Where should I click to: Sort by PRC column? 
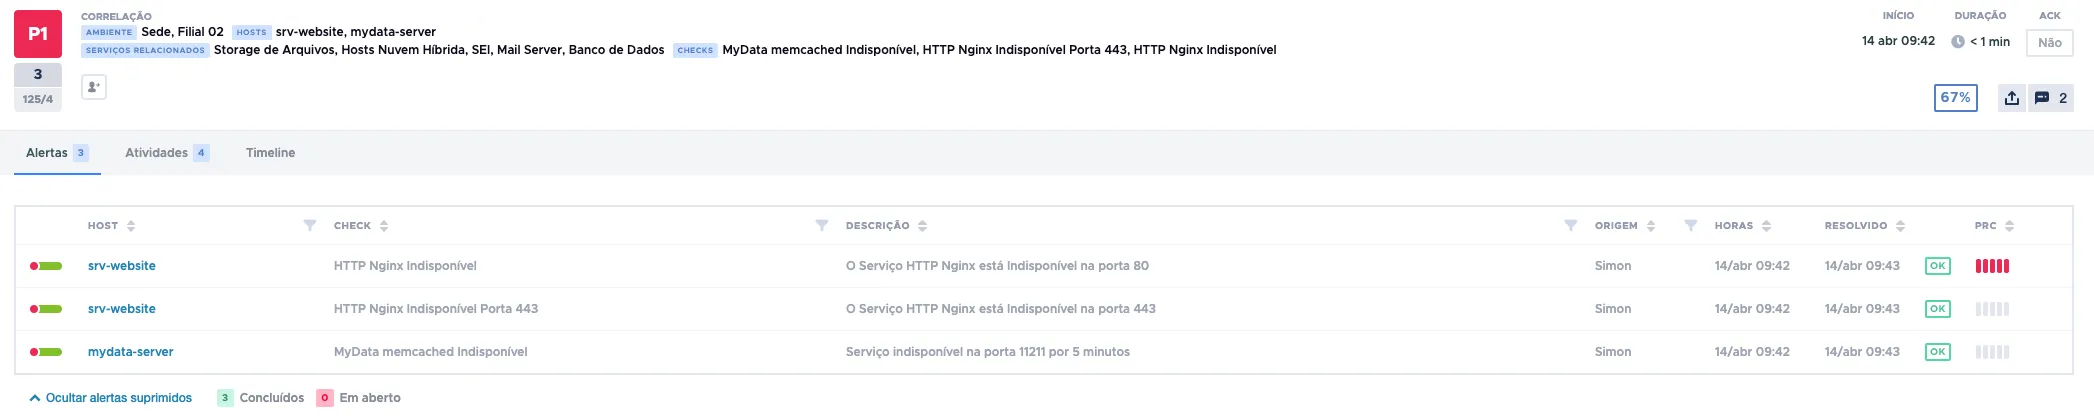pos(2009,226)
